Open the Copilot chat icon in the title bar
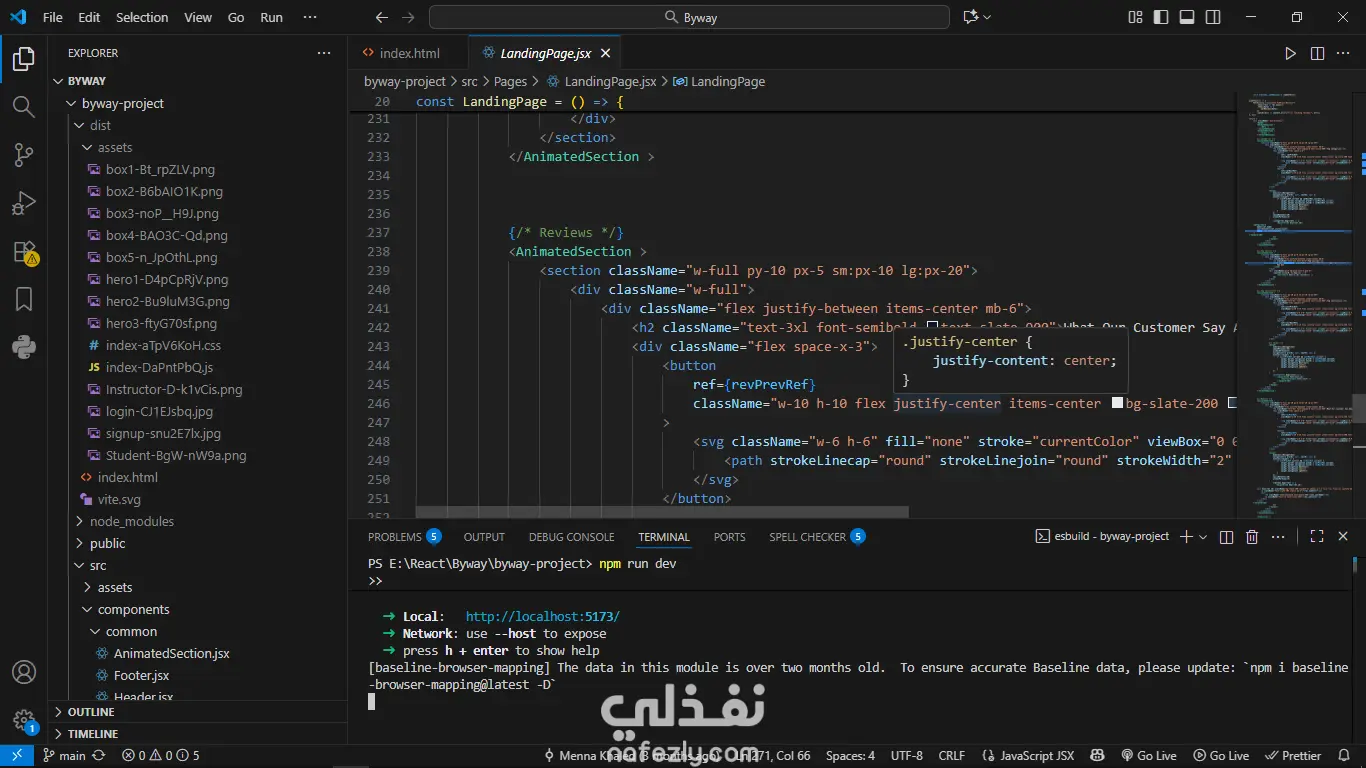The width and height of the screenshot is (1366, 768). click(969, 17)
